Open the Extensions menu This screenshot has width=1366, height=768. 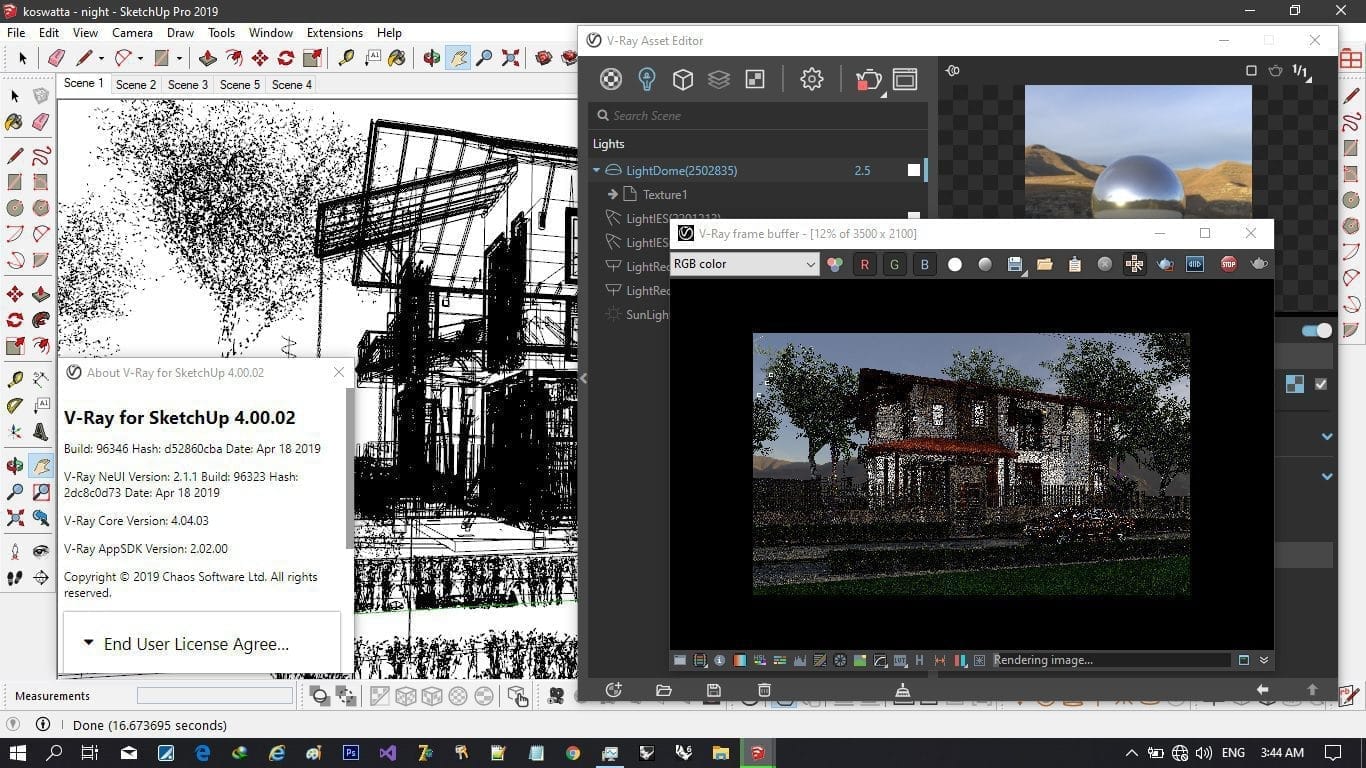tap(335, 33)
